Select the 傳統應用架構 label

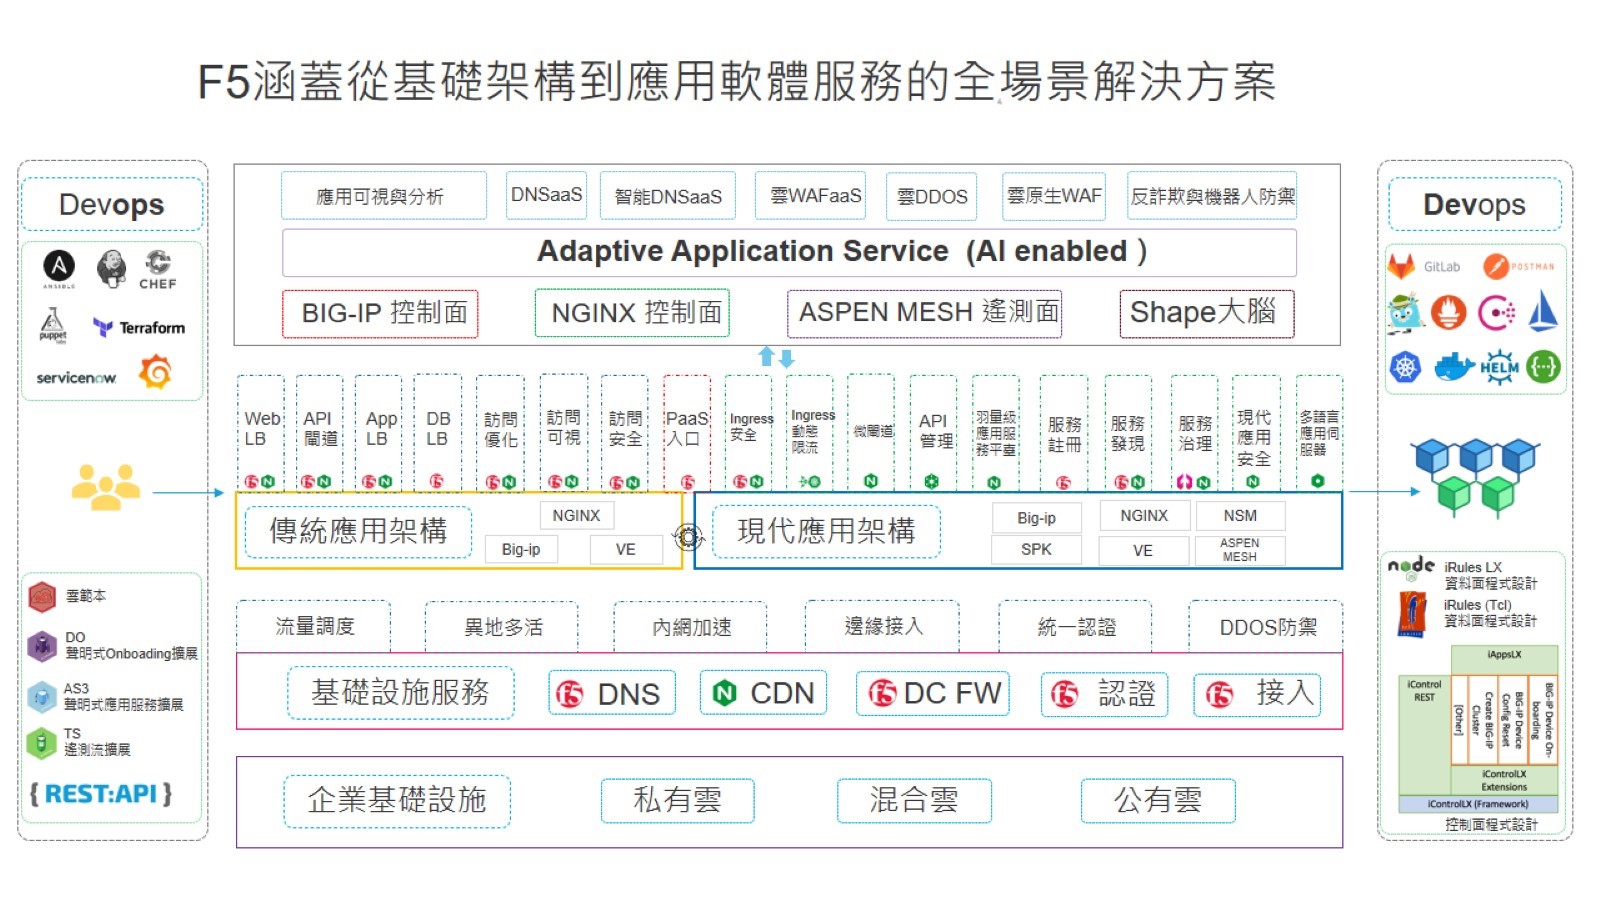pos(358,531)
